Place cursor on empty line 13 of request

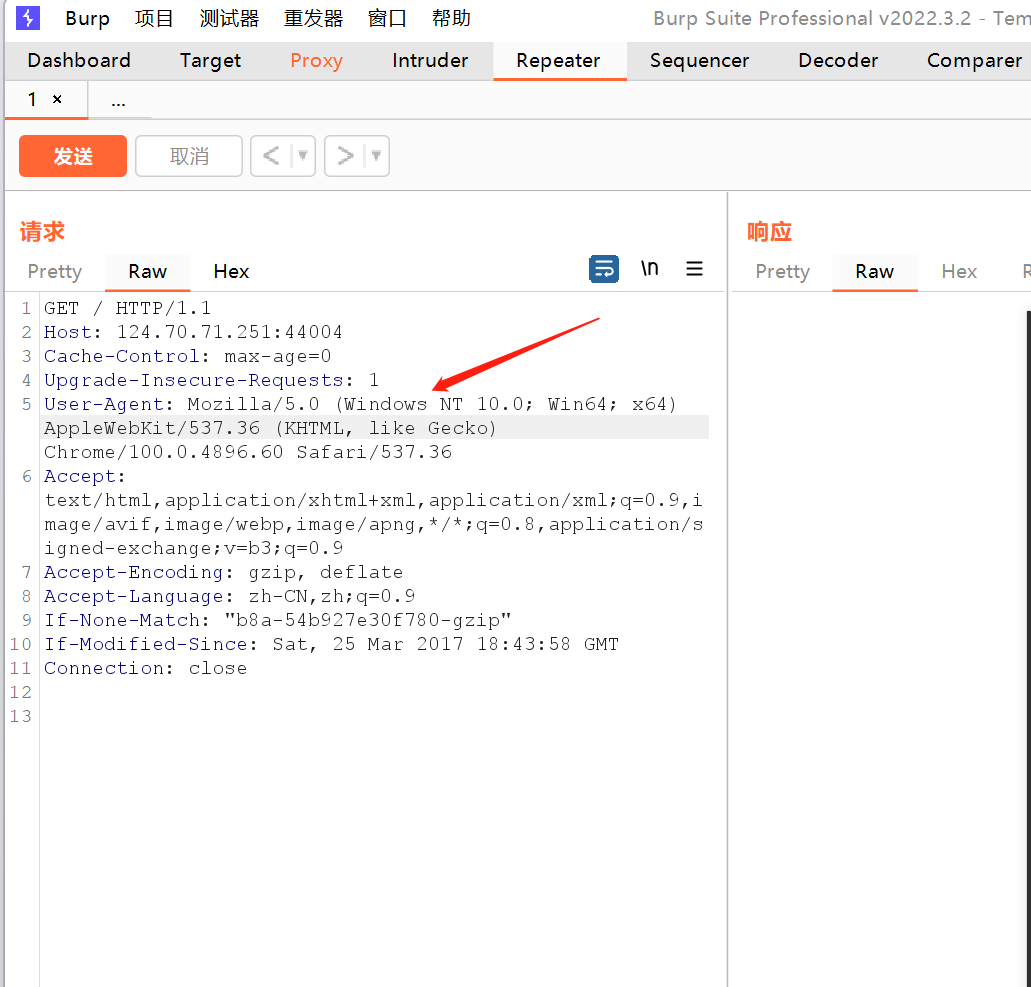376,716
